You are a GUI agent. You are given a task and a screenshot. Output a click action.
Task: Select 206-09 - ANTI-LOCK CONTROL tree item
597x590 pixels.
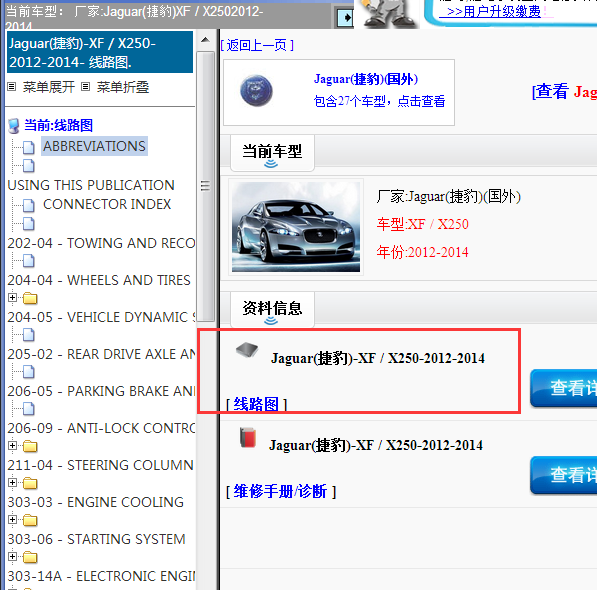pos(101,429)
